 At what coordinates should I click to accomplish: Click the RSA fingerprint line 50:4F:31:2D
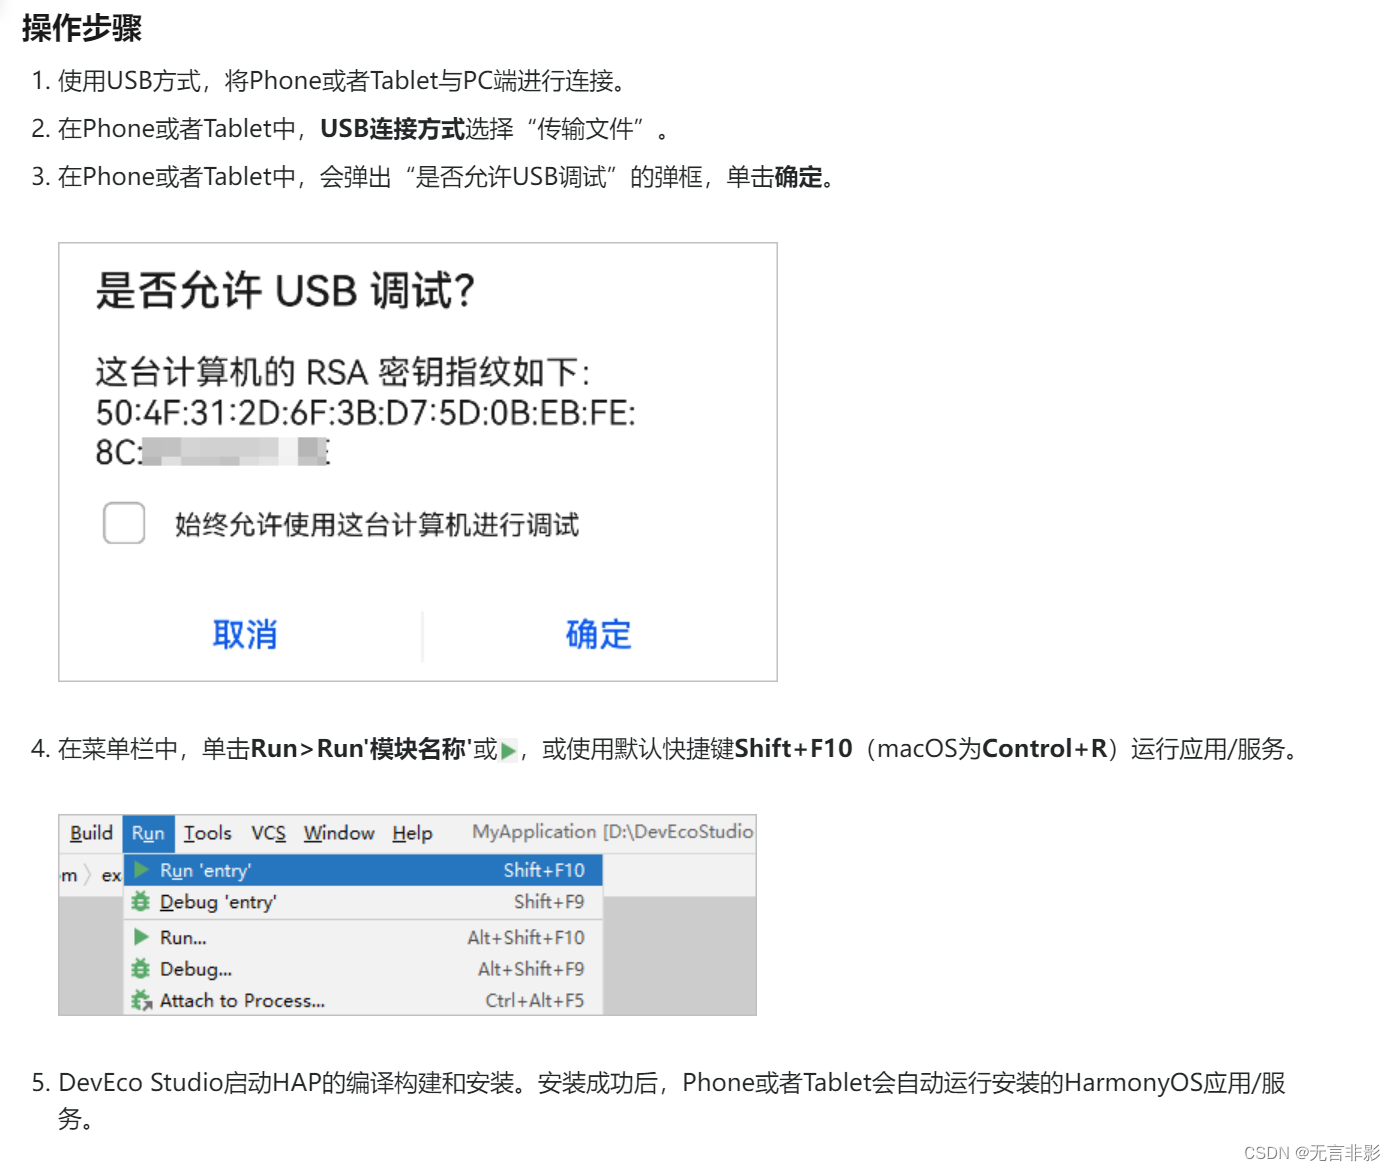366,413
